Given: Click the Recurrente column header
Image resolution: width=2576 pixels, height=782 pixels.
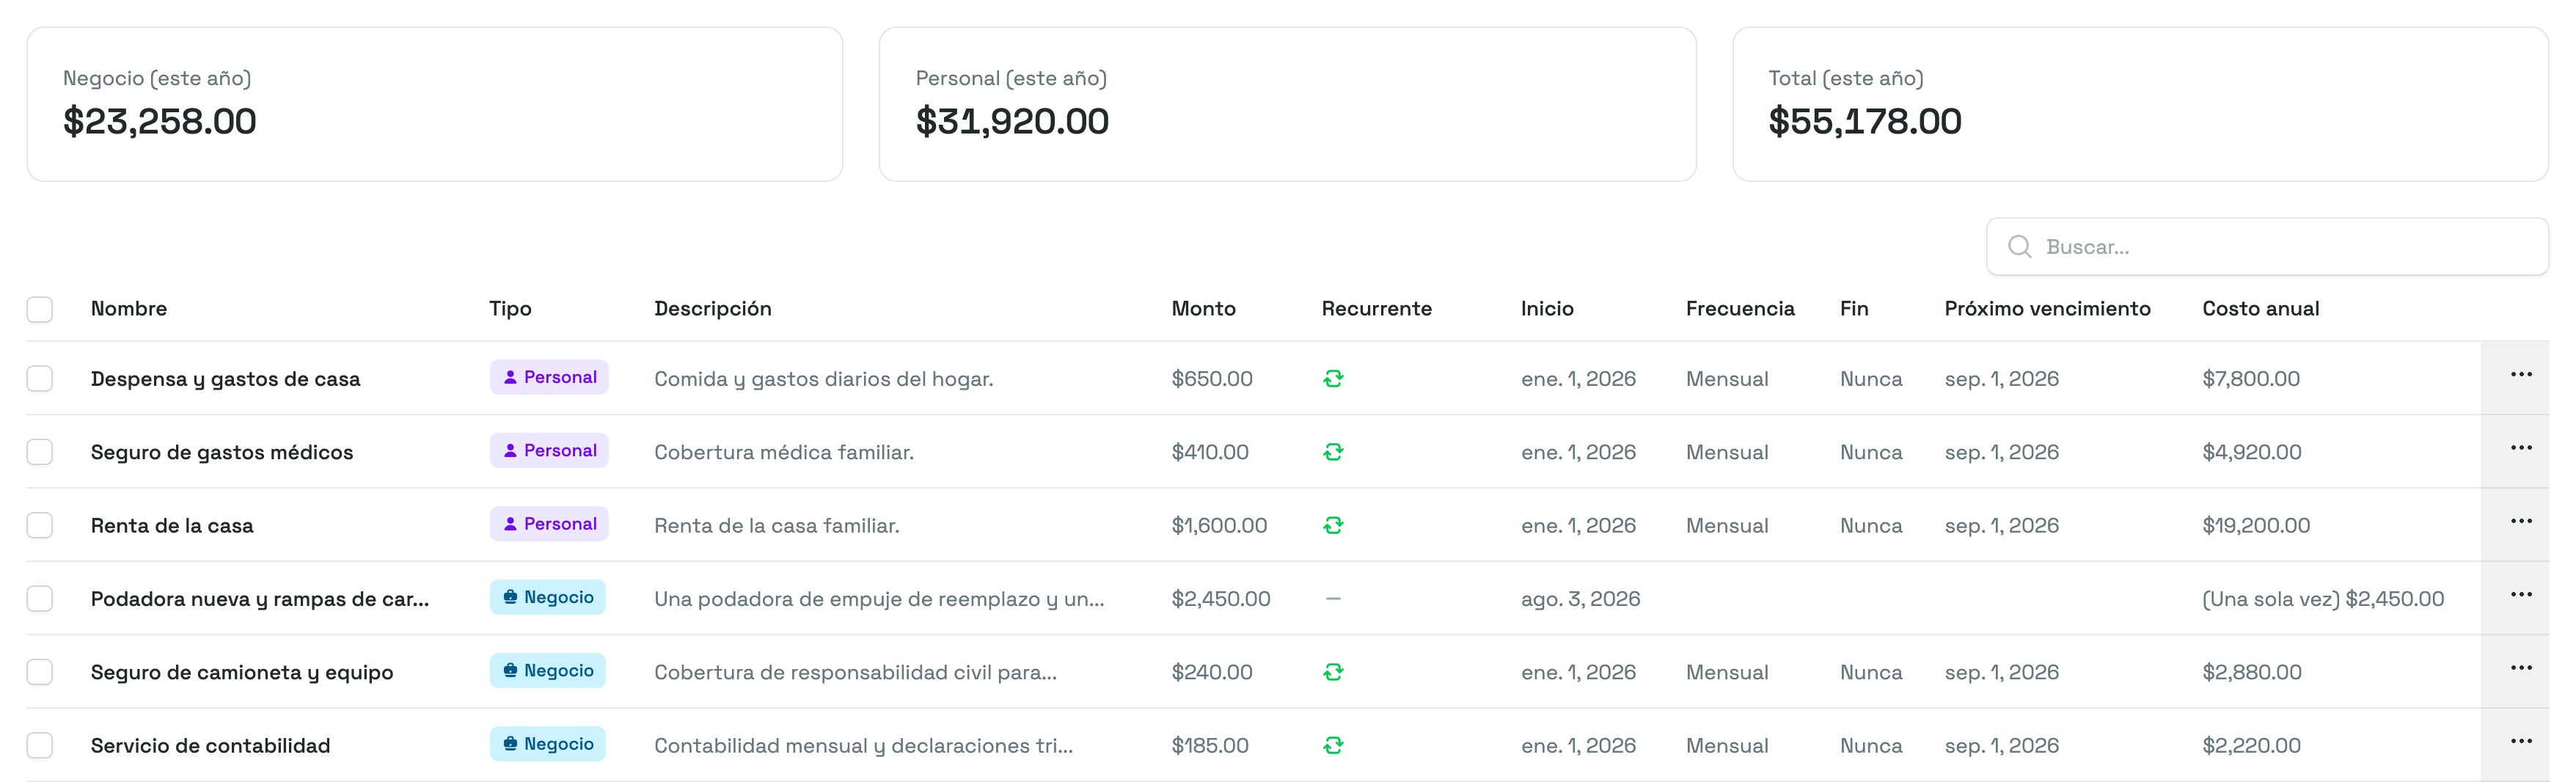Looking at the screenshot, I should pos(1376,309).
